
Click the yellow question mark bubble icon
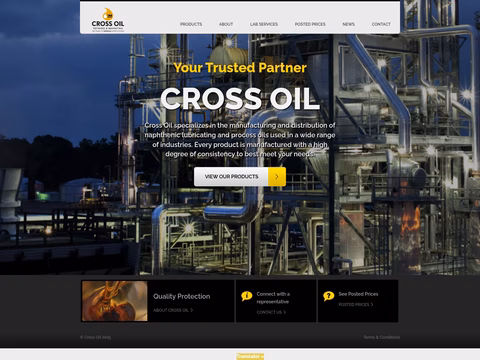pyautogui.click(x=329, y=296)
